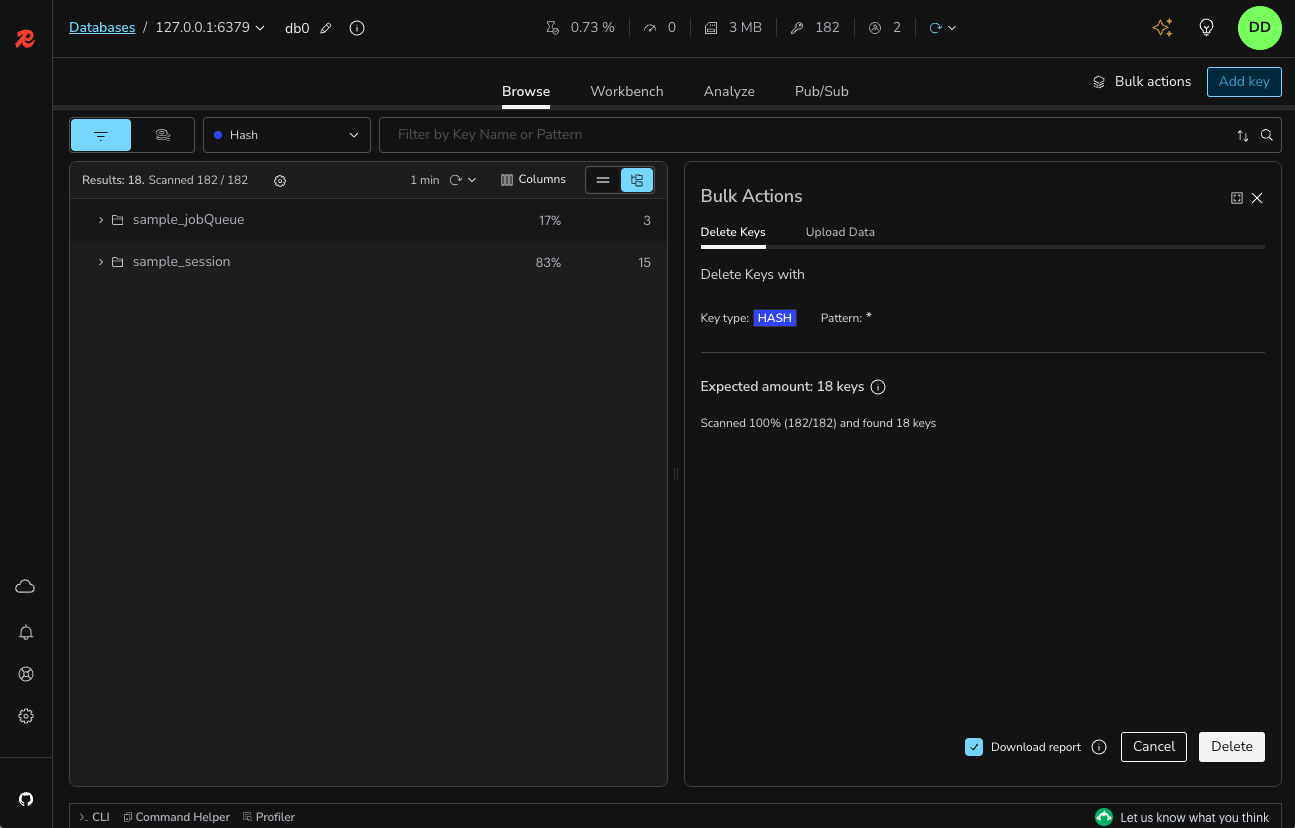Click the Add key button
1295x828 pixels.
1244,82
